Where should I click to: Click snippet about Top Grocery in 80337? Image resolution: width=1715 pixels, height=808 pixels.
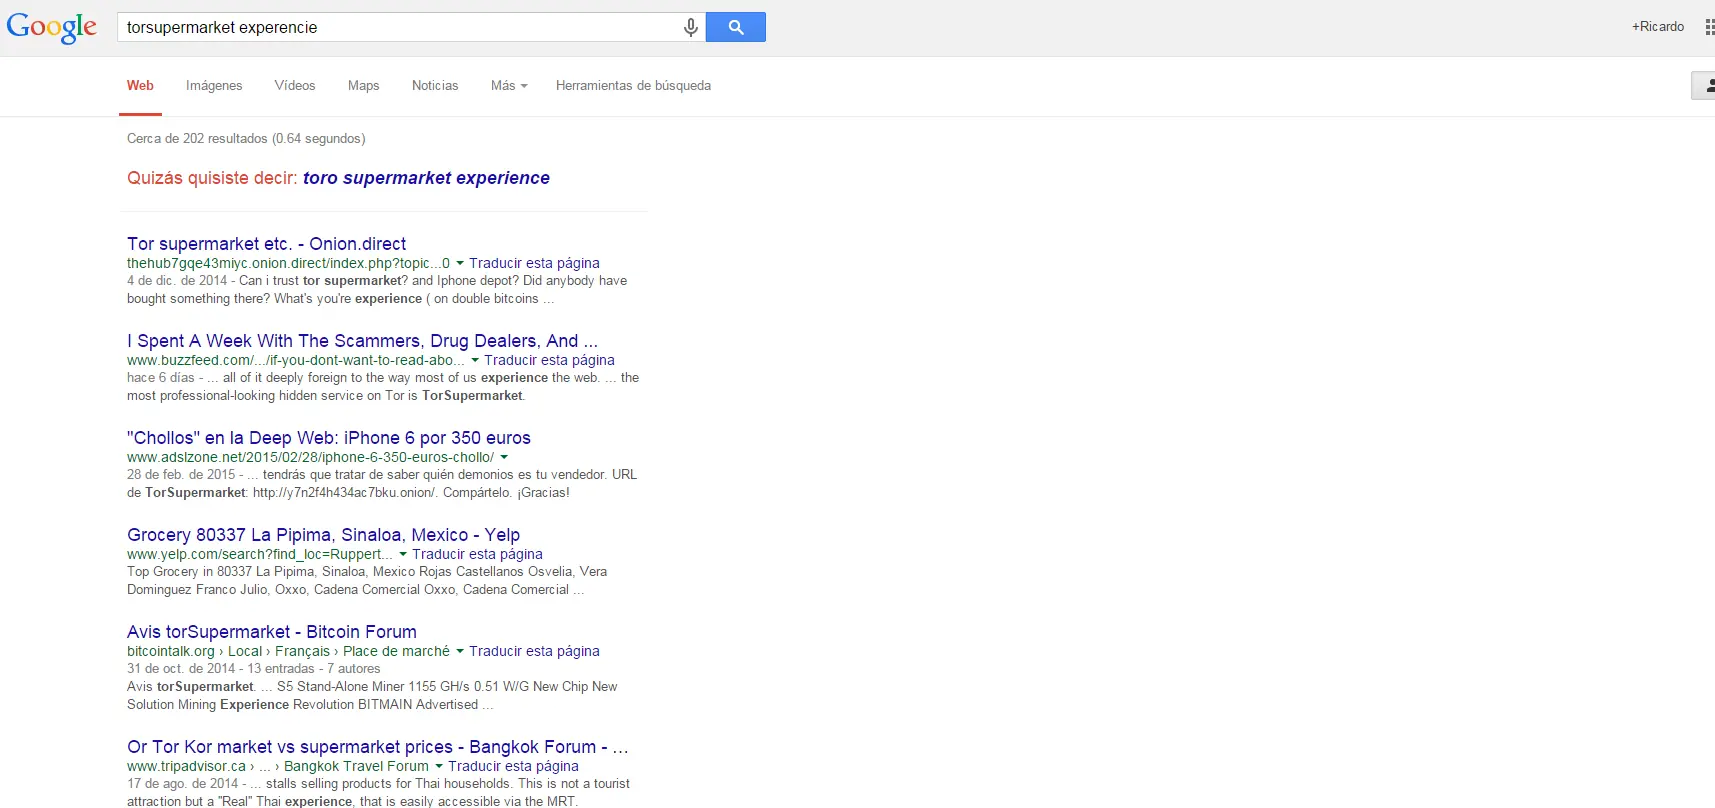[x=367, y=581]
